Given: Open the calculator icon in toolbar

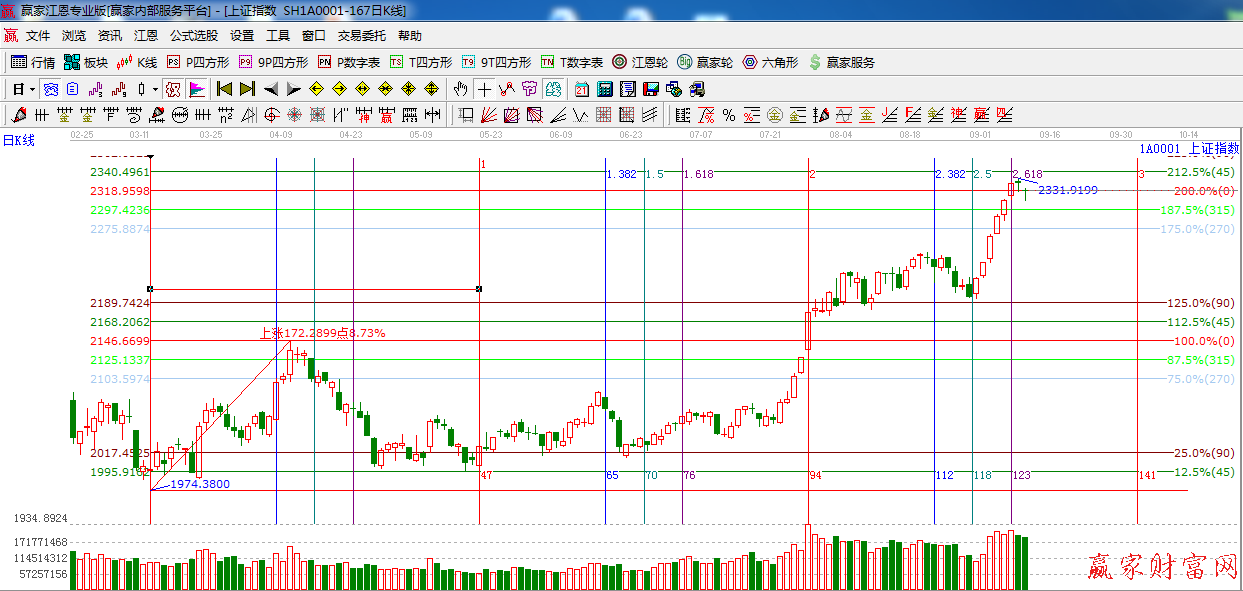Looking at the screenshot, I should [605, 89].
